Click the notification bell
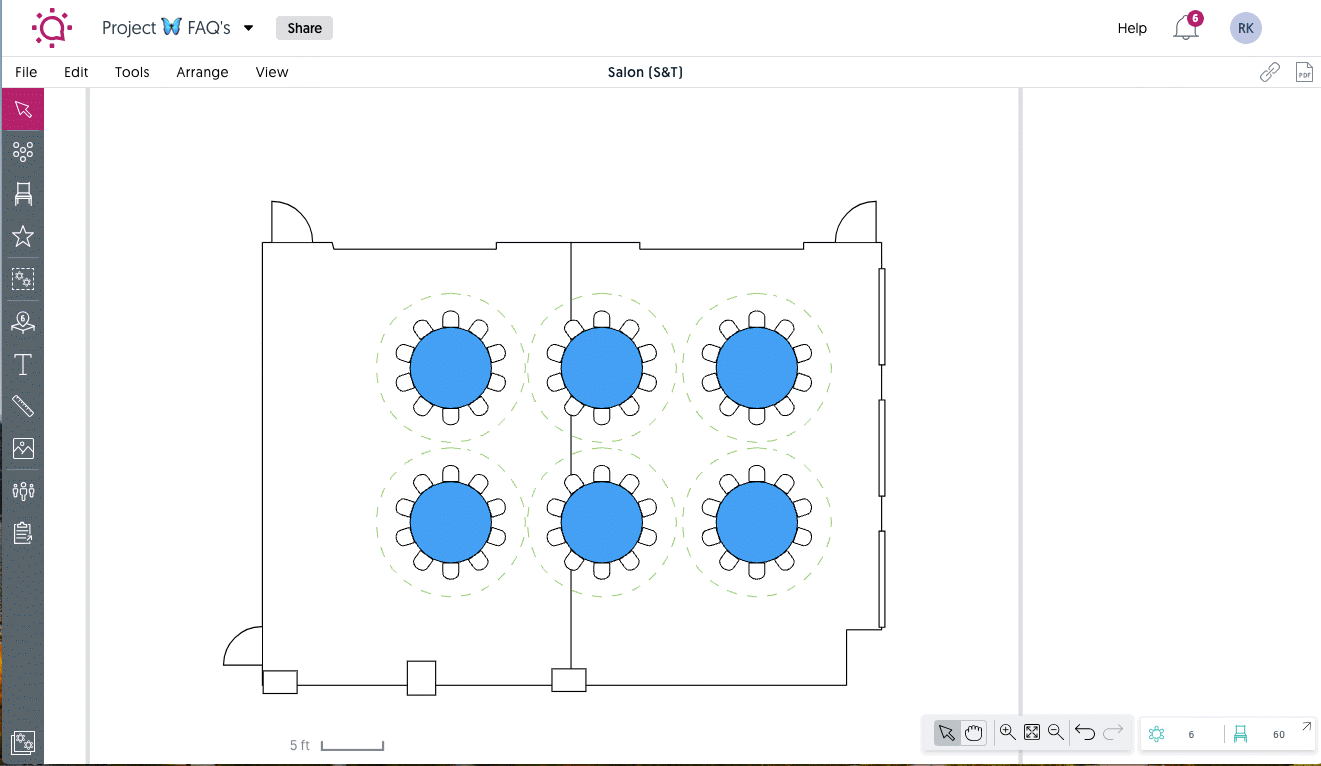The height and width of the screenshot is (766, 1321). [x=1184, y=28]
